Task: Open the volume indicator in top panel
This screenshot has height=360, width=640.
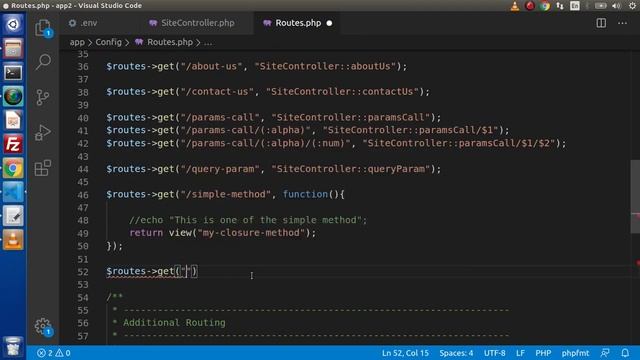Action: click(616, 6)
